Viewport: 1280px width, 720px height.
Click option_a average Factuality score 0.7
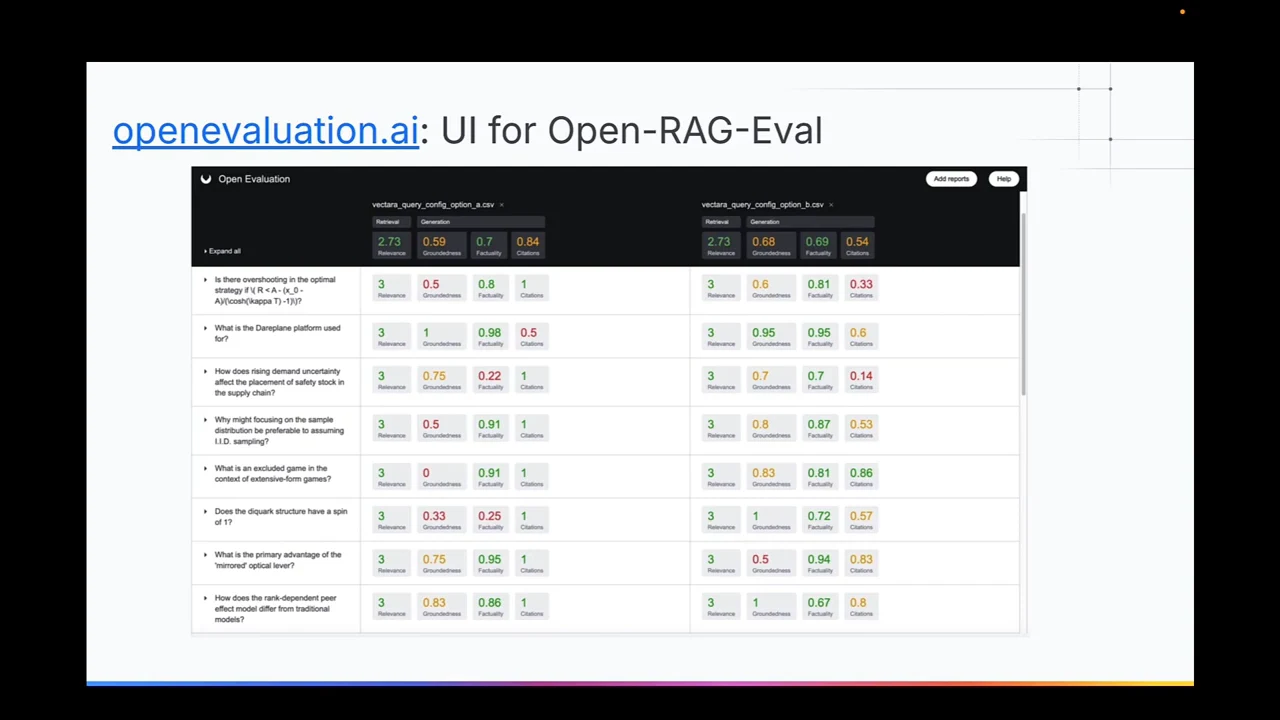coord(487,245)
